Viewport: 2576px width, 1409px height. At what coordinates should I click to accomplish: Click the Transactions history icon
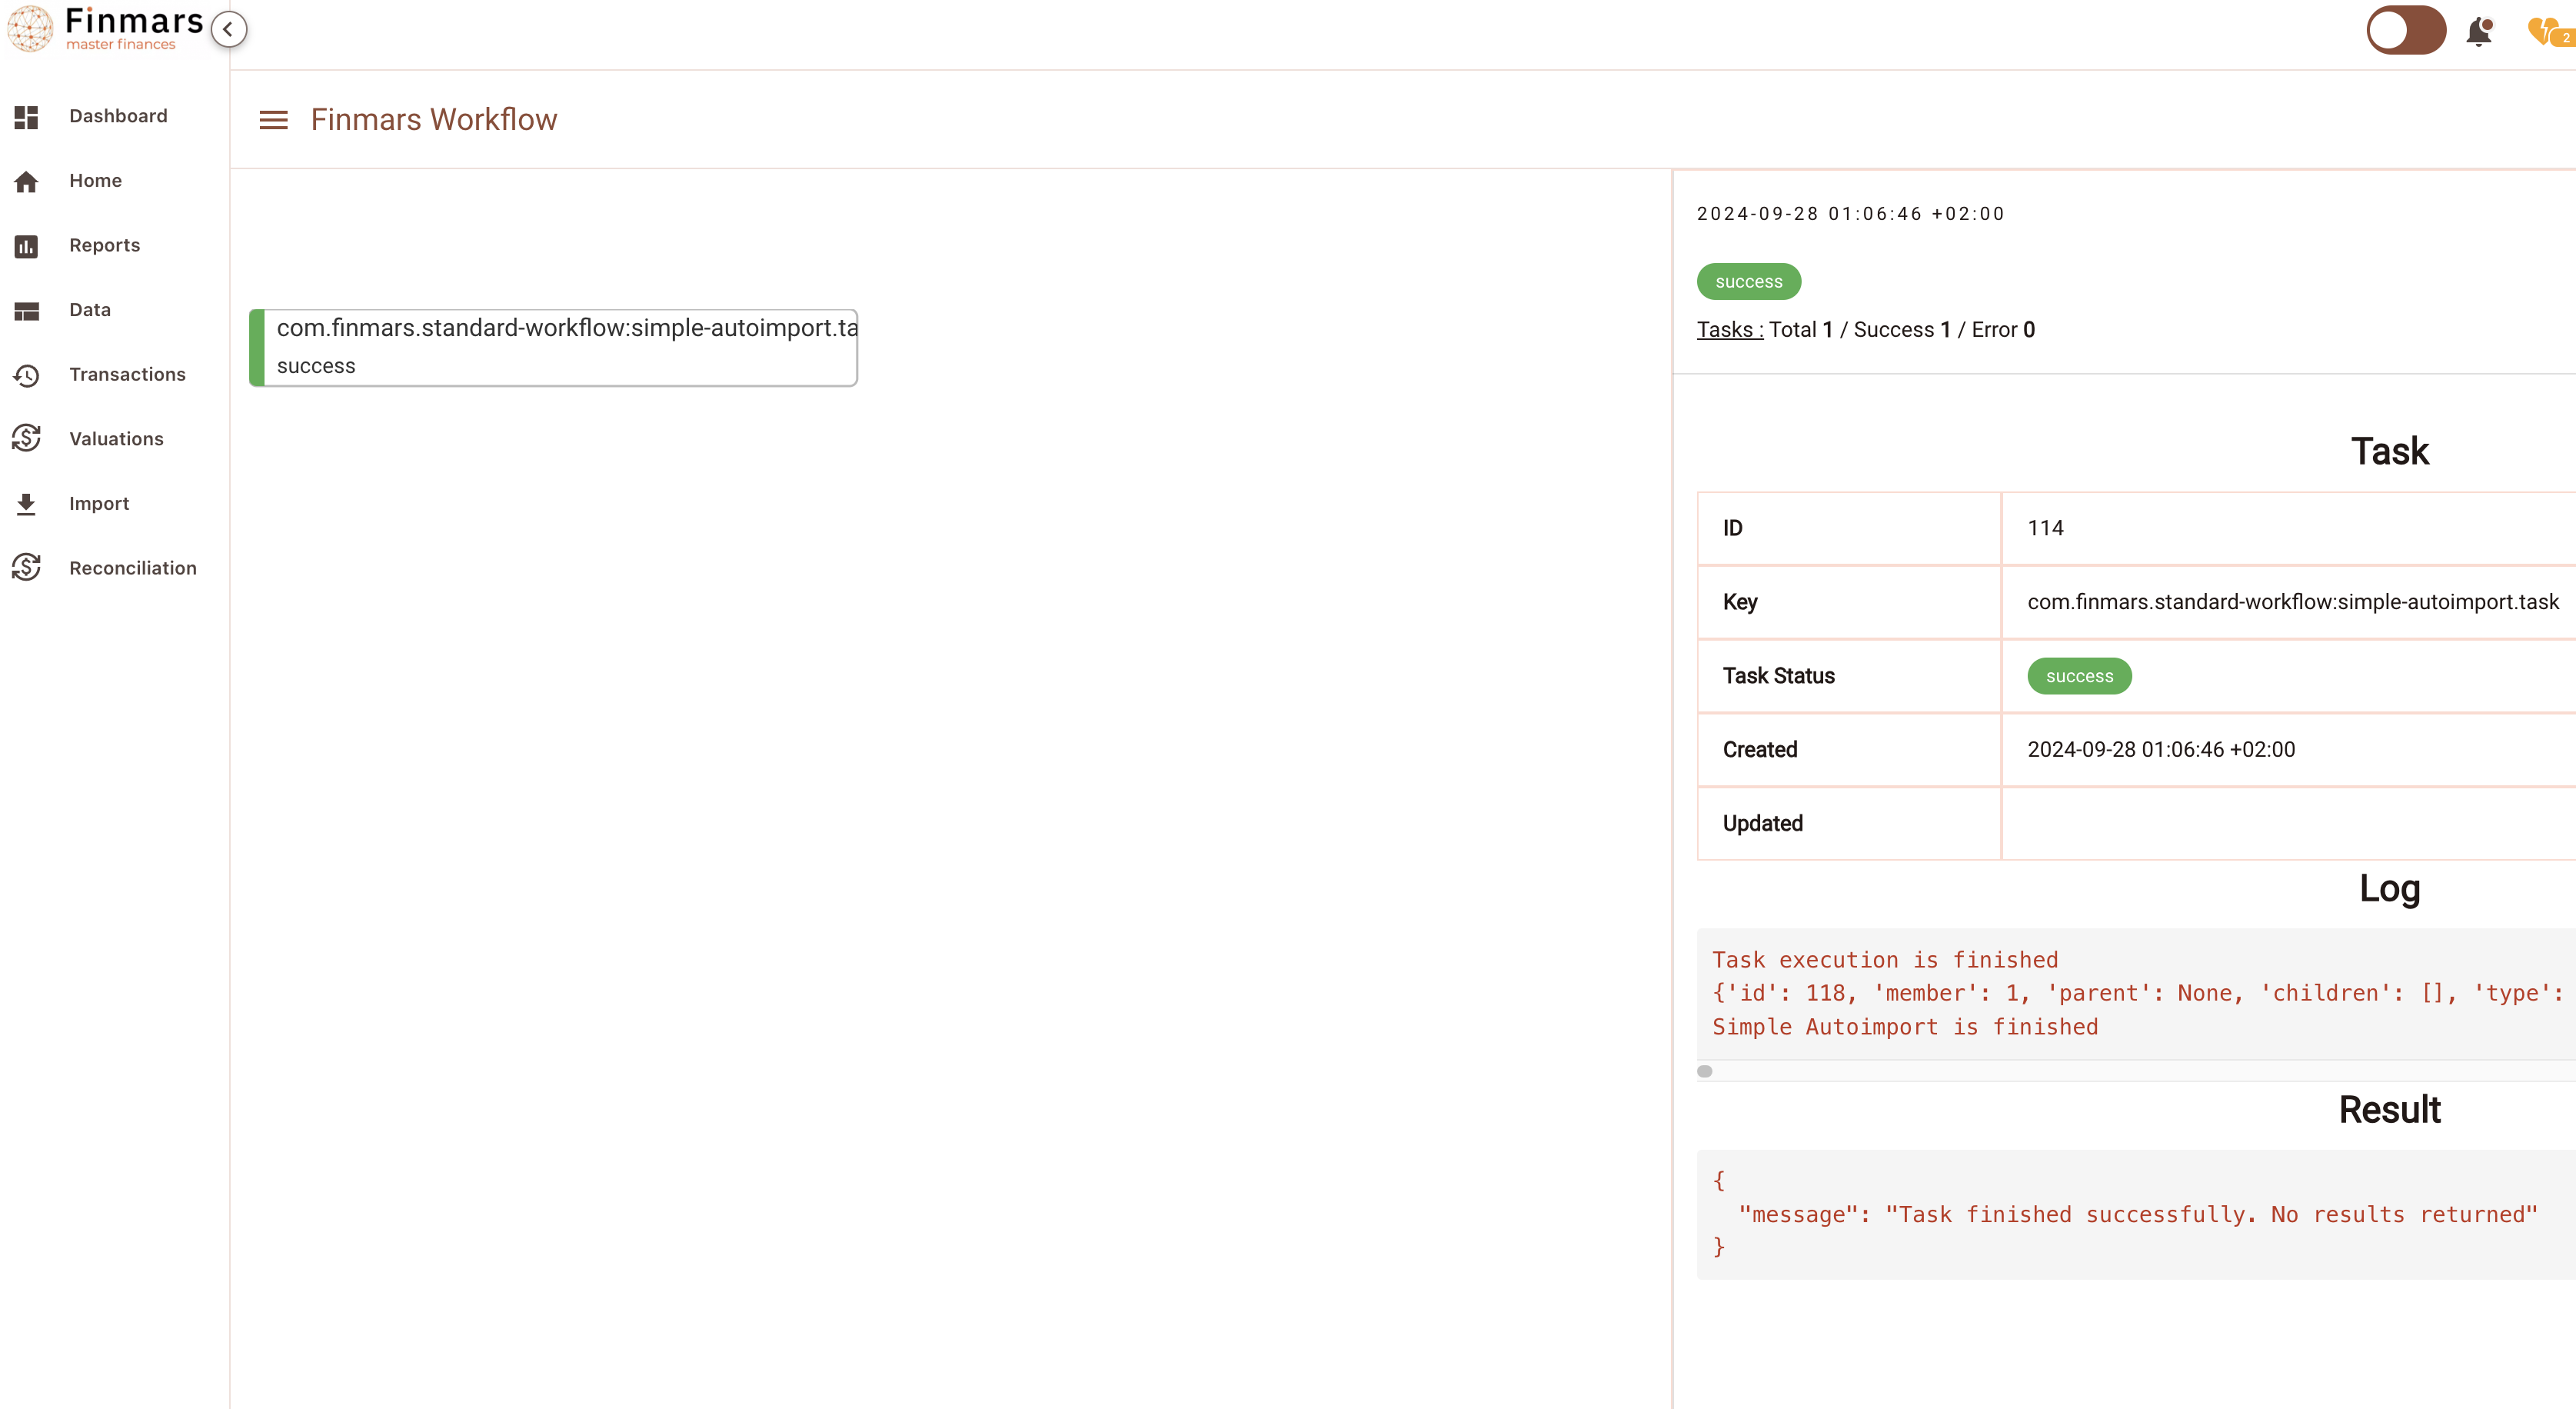[x=26, y=375]
